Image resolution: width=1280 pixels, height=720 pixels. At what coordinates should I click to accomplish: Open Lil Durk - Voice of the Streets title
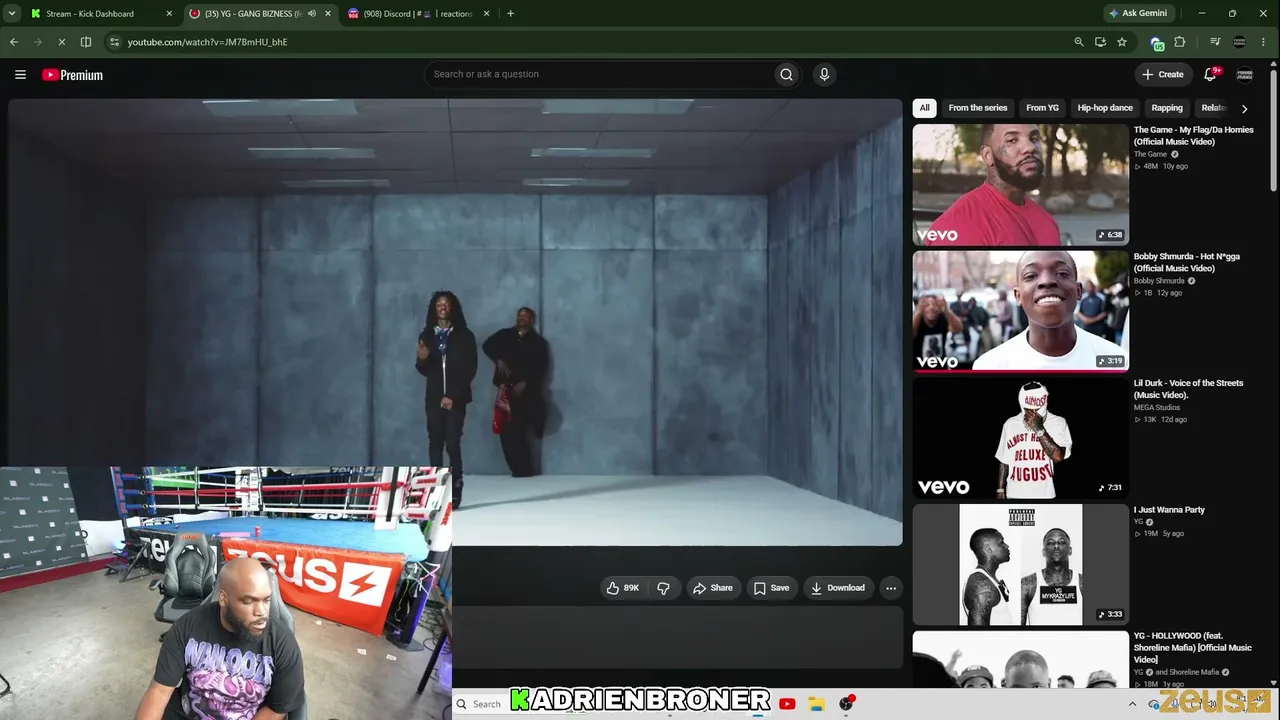pyautogui.click(x=1189, y=389)
